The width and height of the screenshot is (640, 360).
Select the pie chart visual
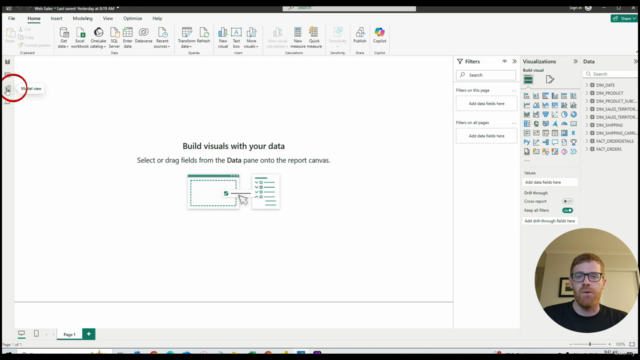pos(564,115)
